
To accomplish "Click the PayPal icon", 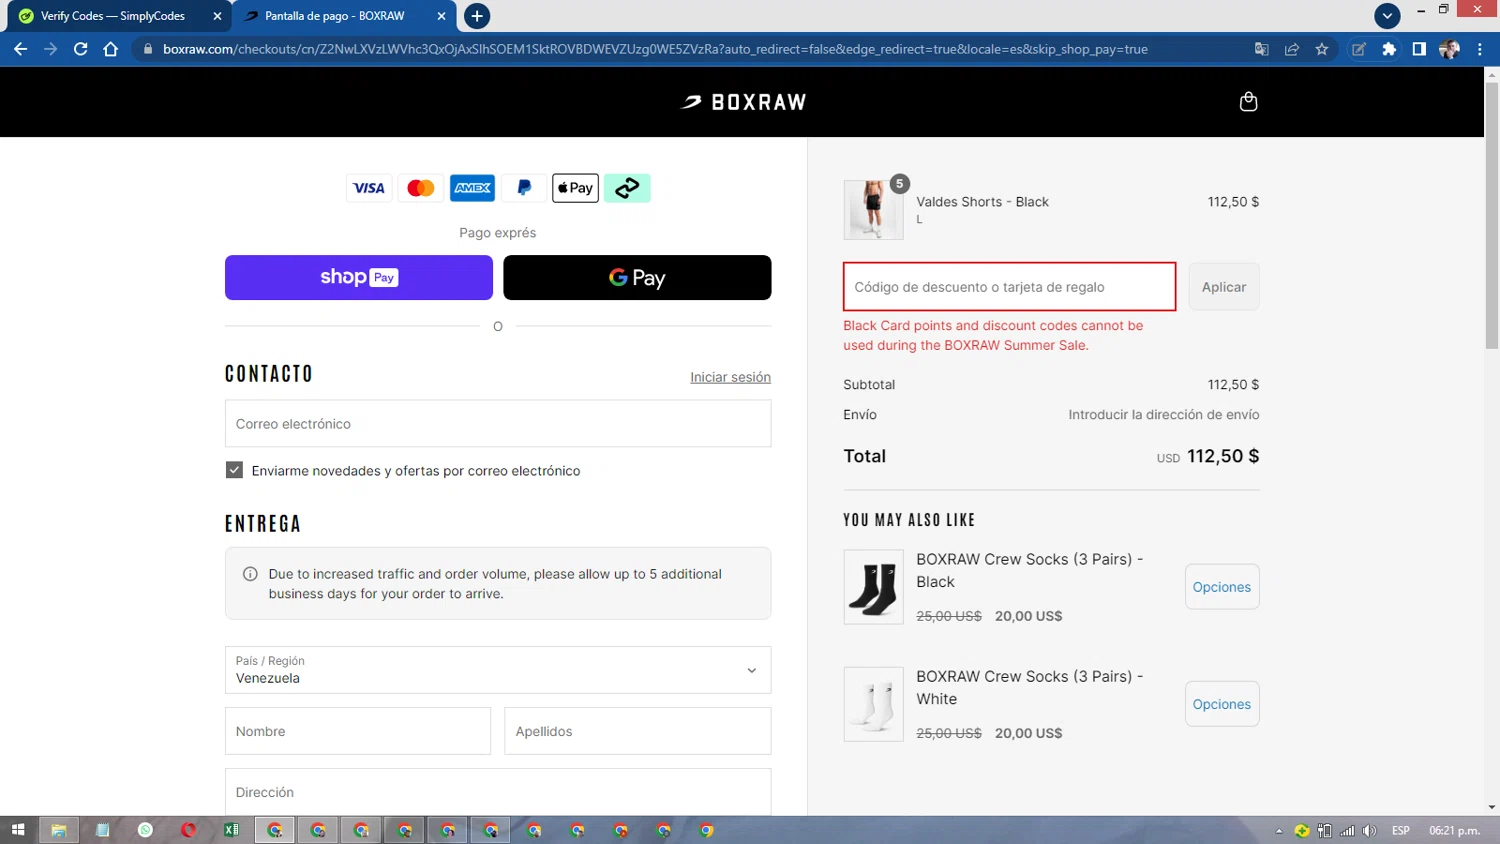I will [x=524, y=188].
